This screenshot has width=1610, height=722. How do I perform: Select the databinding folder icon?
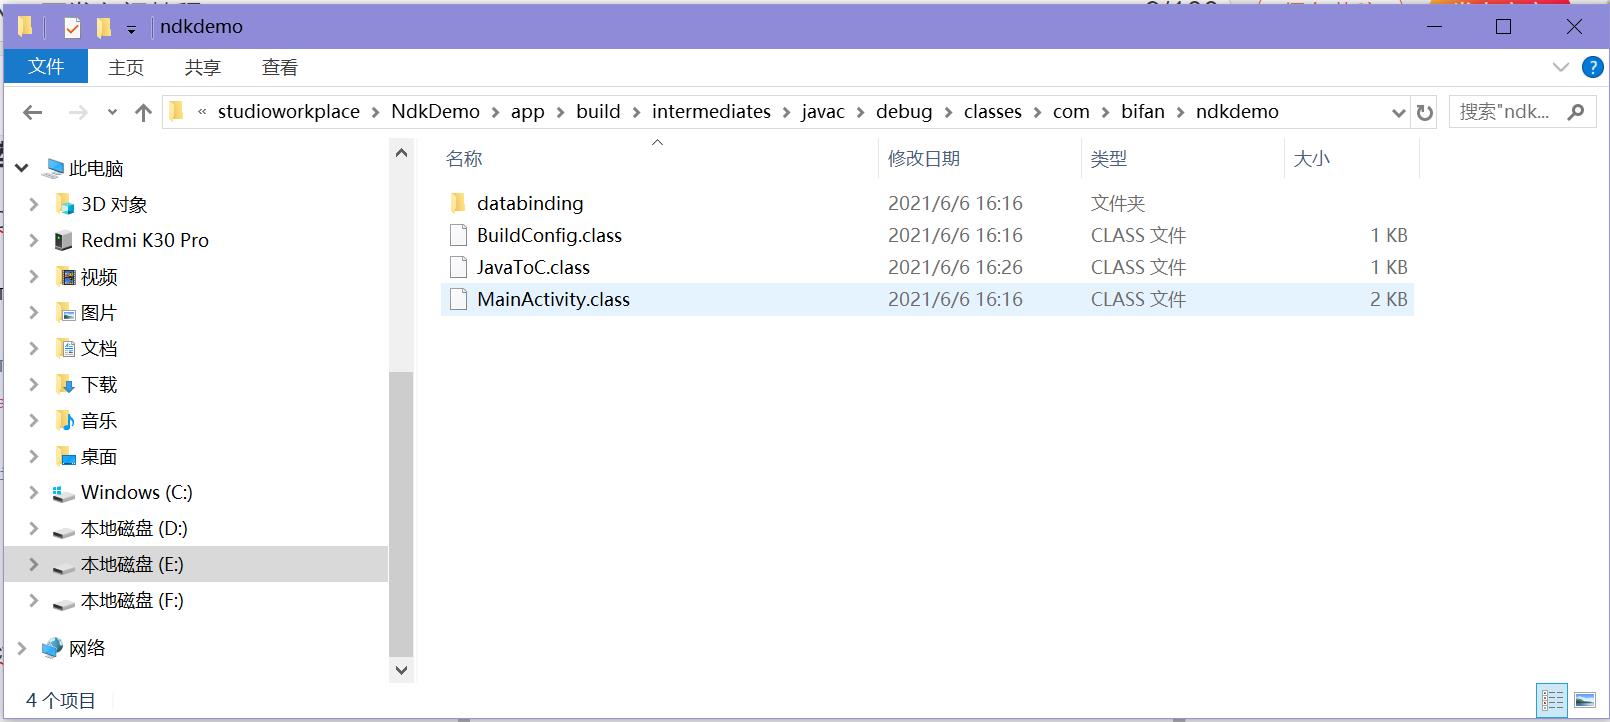coord(458,203)
